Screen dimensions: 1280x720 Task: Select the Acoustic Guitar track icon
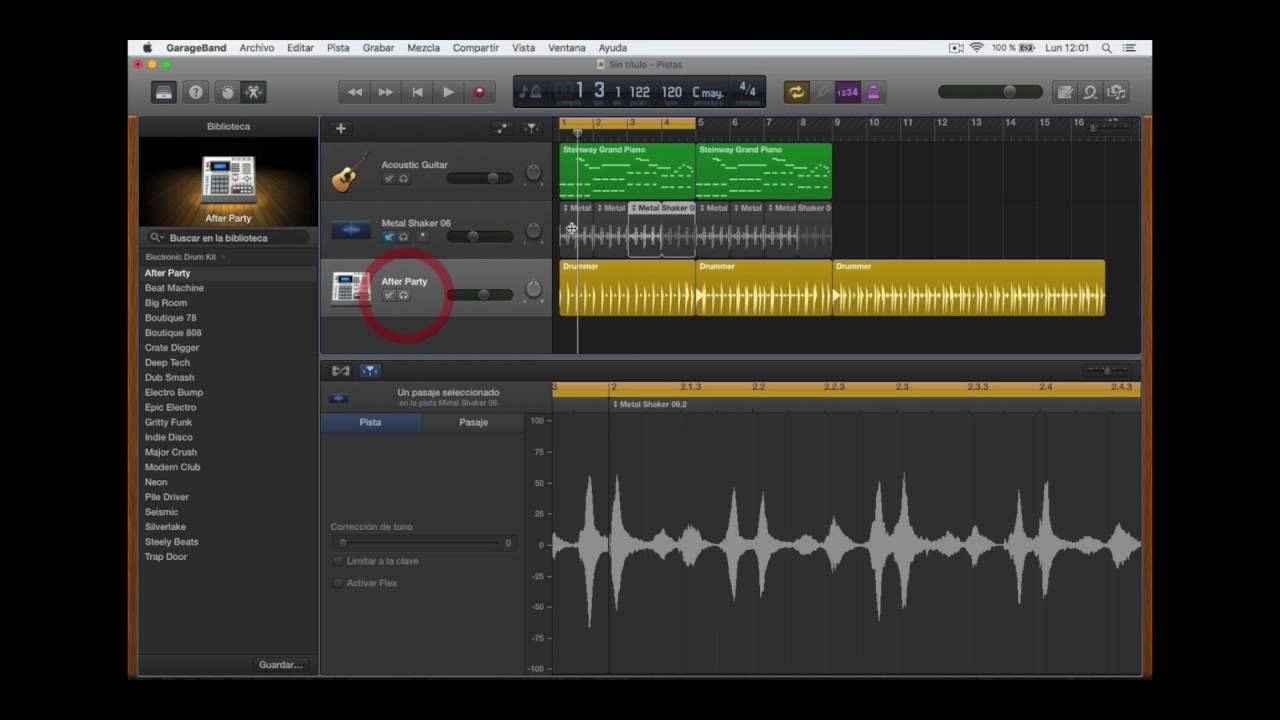coord(350,172)
